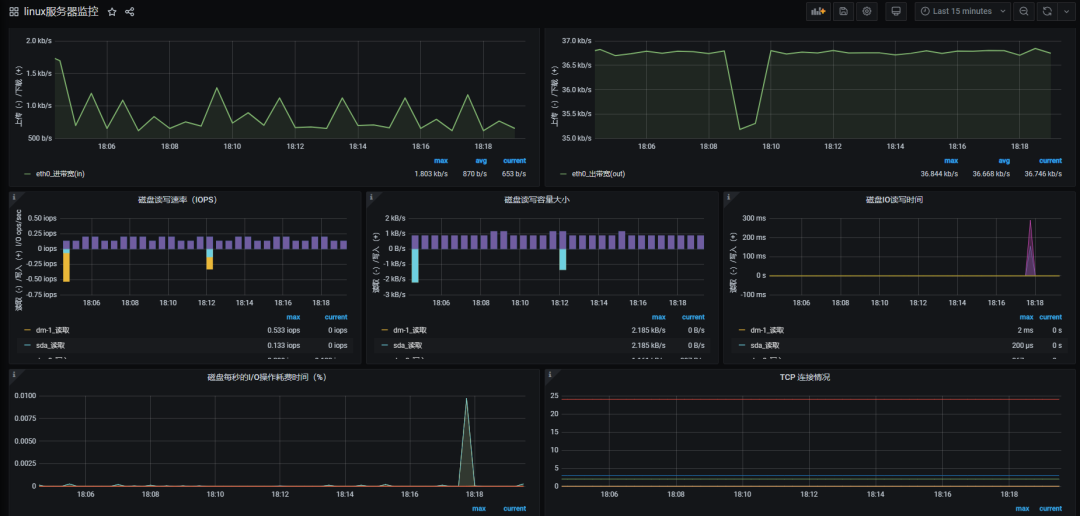
Task: Open dashboard settings gear icon
Action: point(867,11)
